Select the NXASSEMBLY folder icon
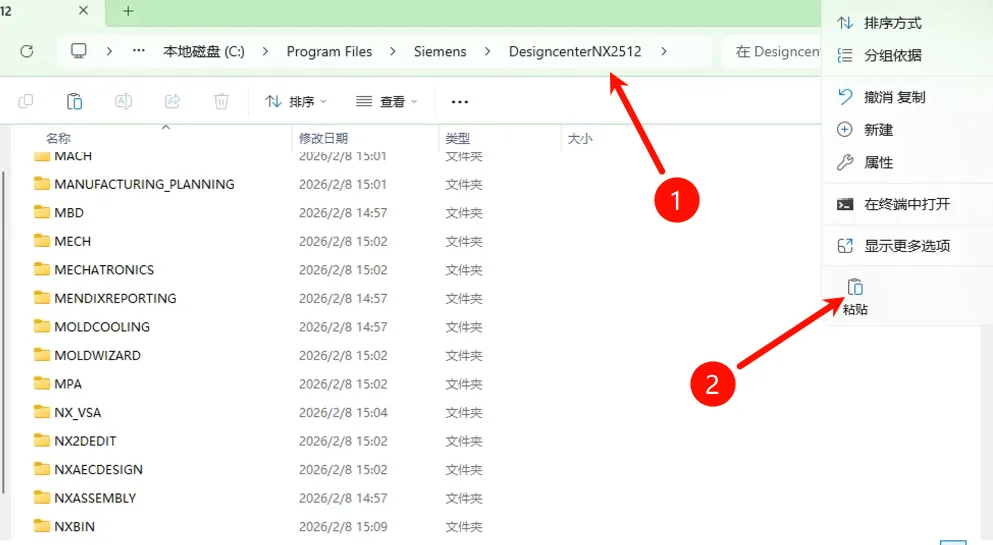The image size is (993, 545). click(42, 498)
